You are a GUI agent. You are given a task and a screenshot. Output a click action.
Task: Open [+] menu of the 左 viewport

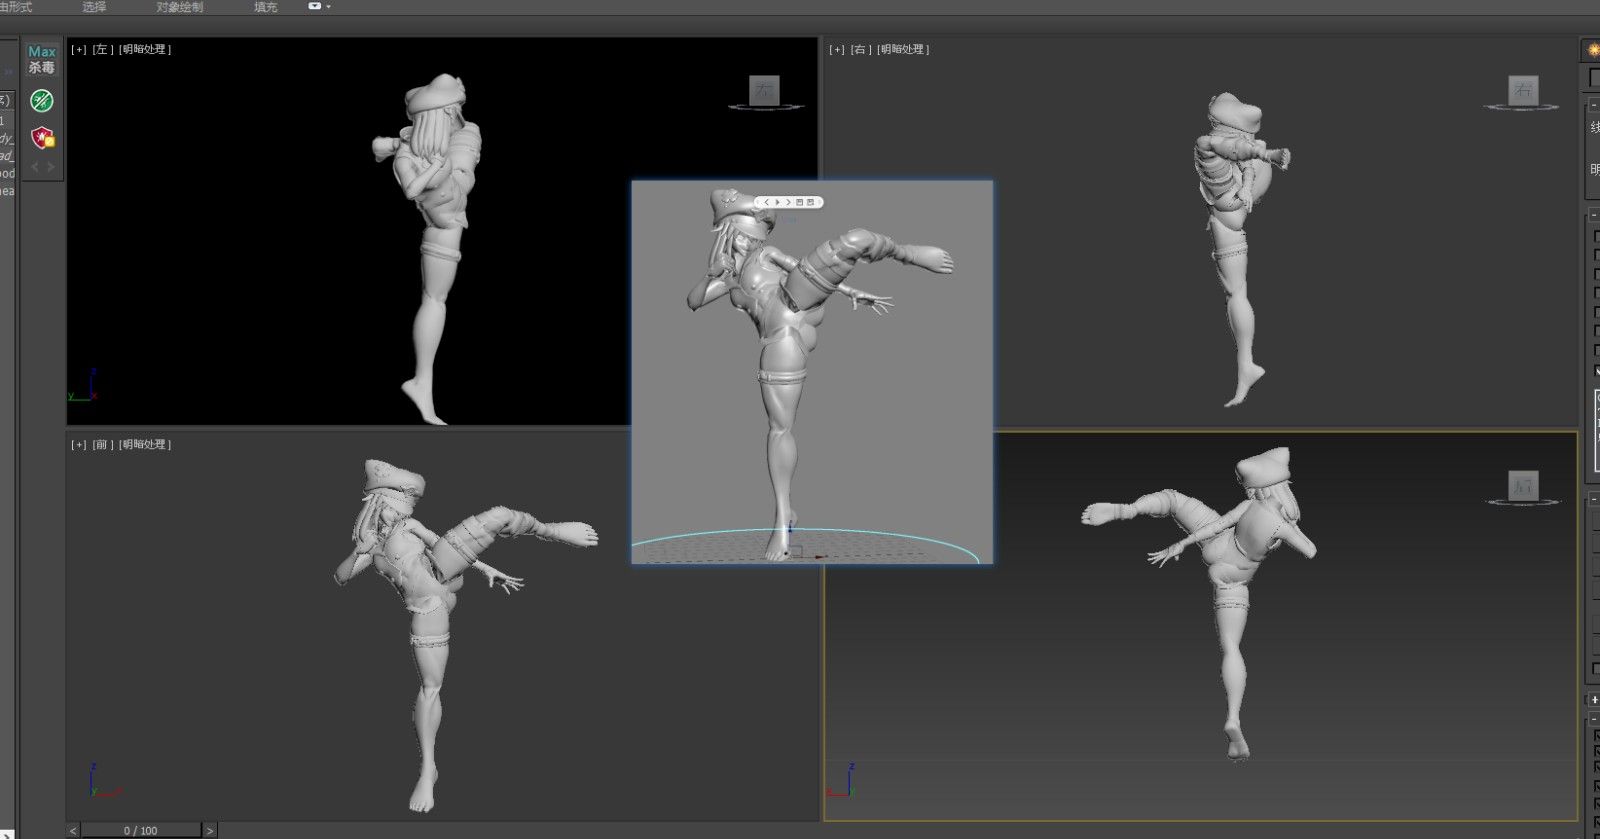click(x=79, y=49)
